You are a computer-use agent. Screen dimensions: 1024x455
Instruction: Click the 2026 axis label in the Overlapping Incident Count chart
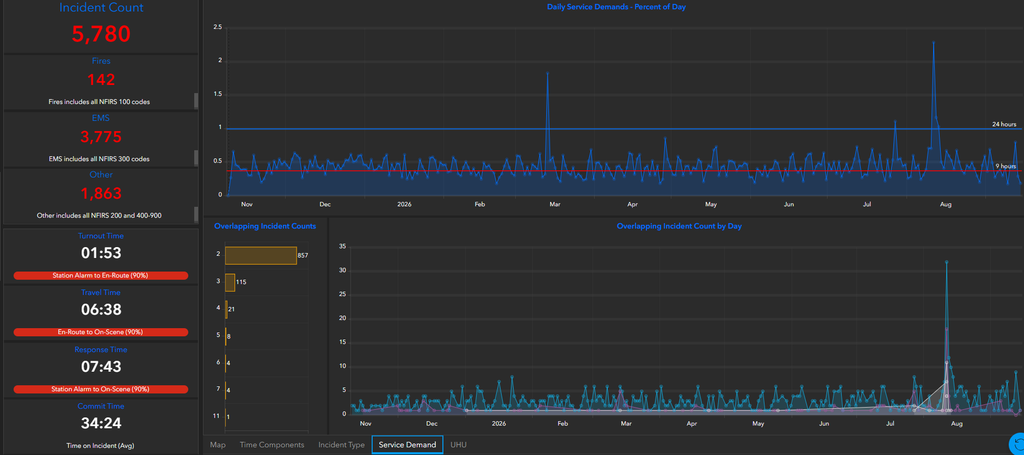499,424
